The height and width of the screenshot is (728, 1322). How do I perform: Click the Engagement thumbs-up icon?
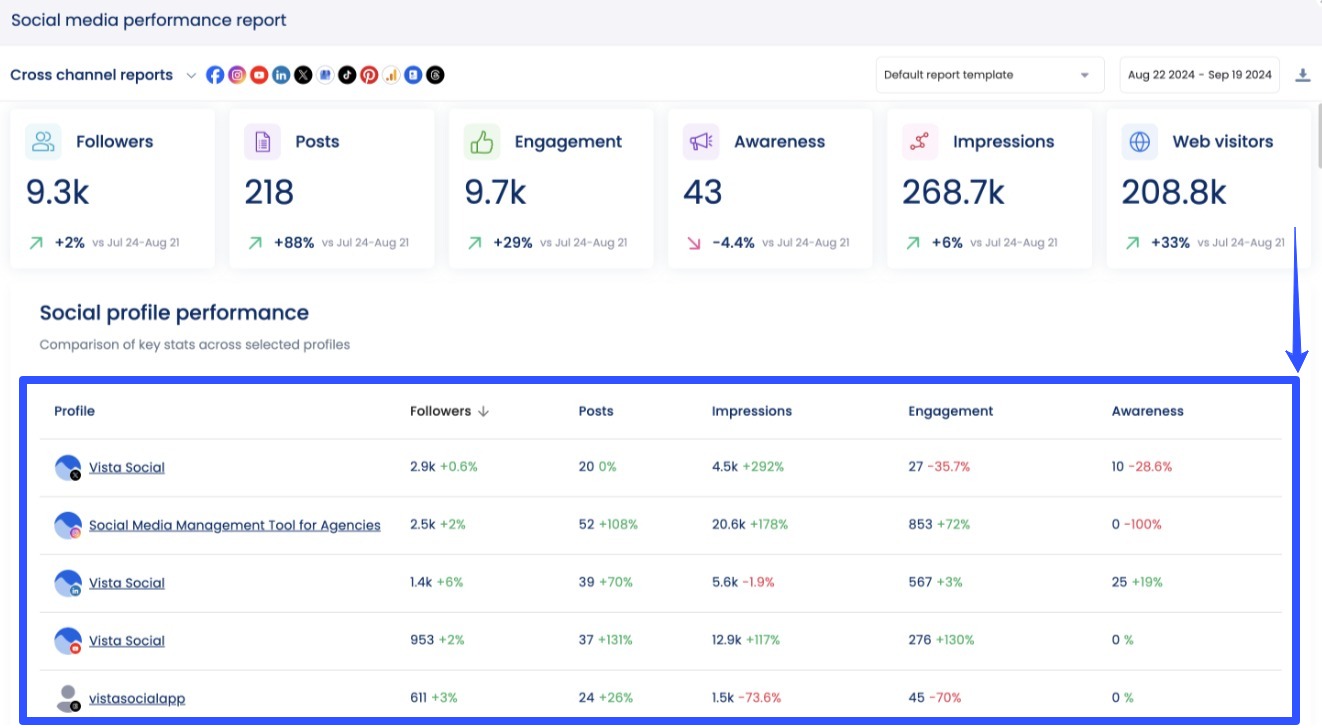pyautogui.click(x=481, y=141)
